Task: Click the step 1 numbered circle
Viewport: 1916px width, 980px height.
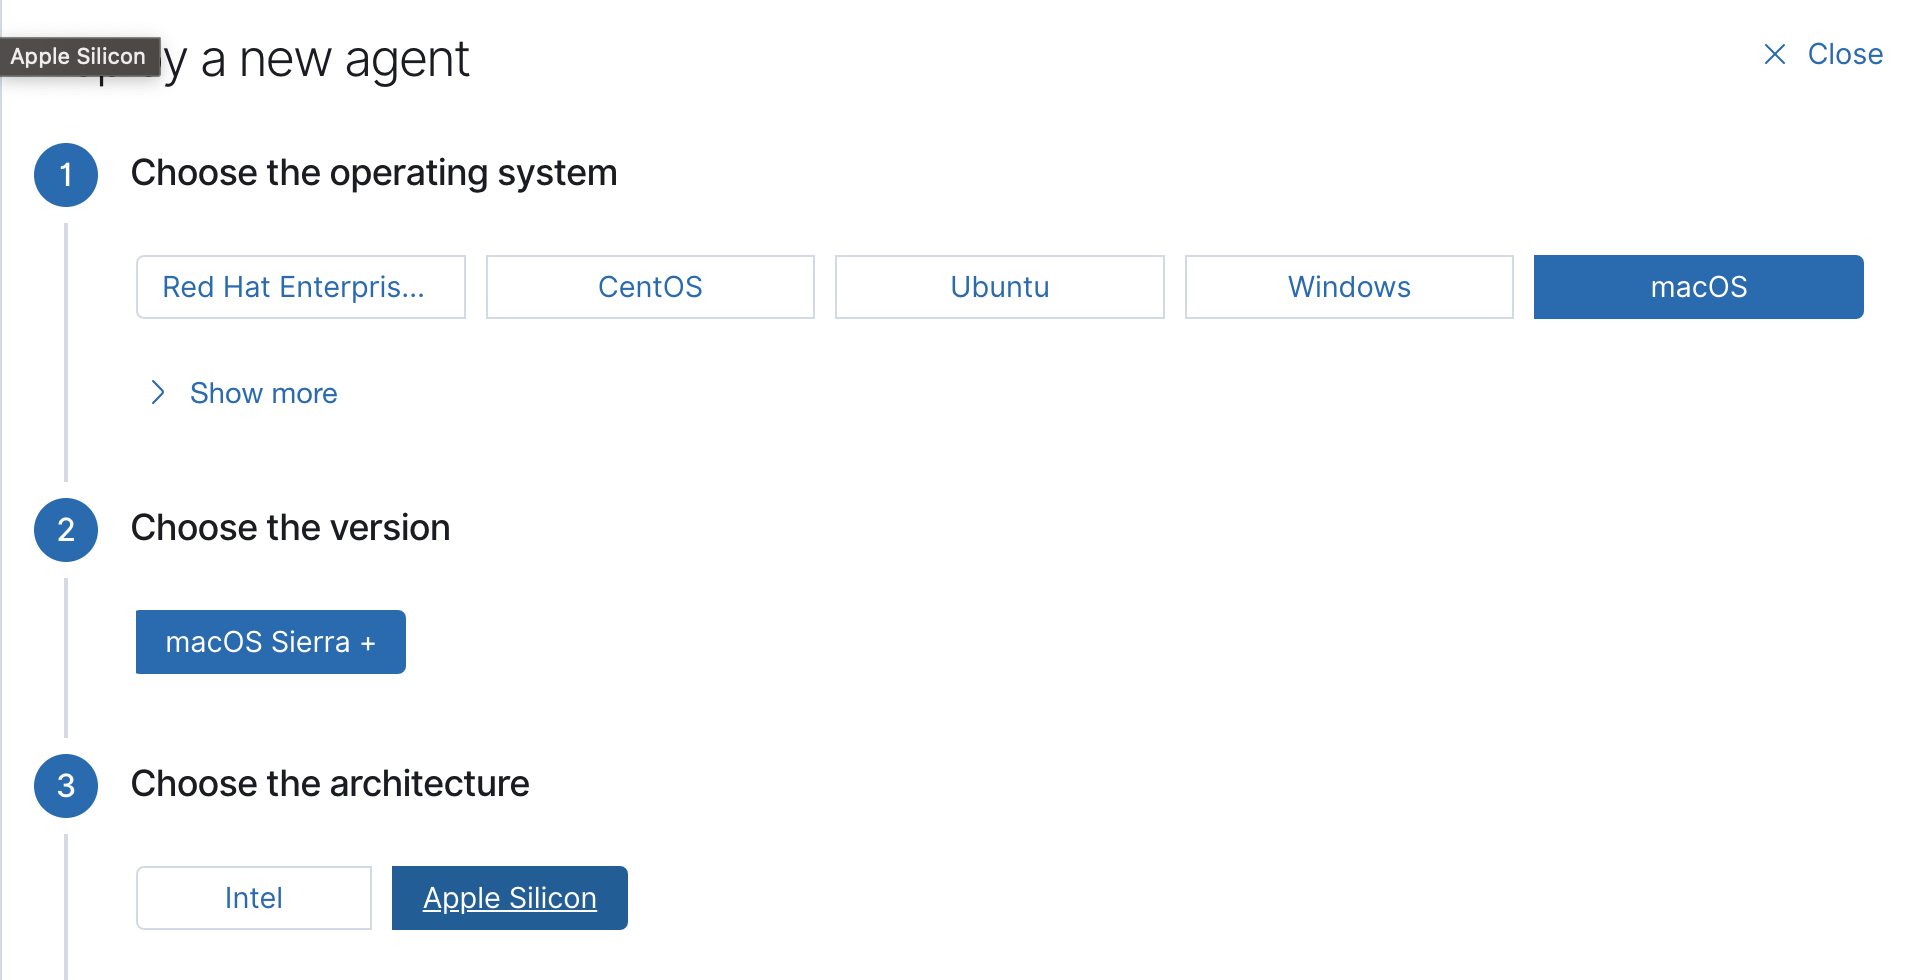Action: (x=65, y=175)
